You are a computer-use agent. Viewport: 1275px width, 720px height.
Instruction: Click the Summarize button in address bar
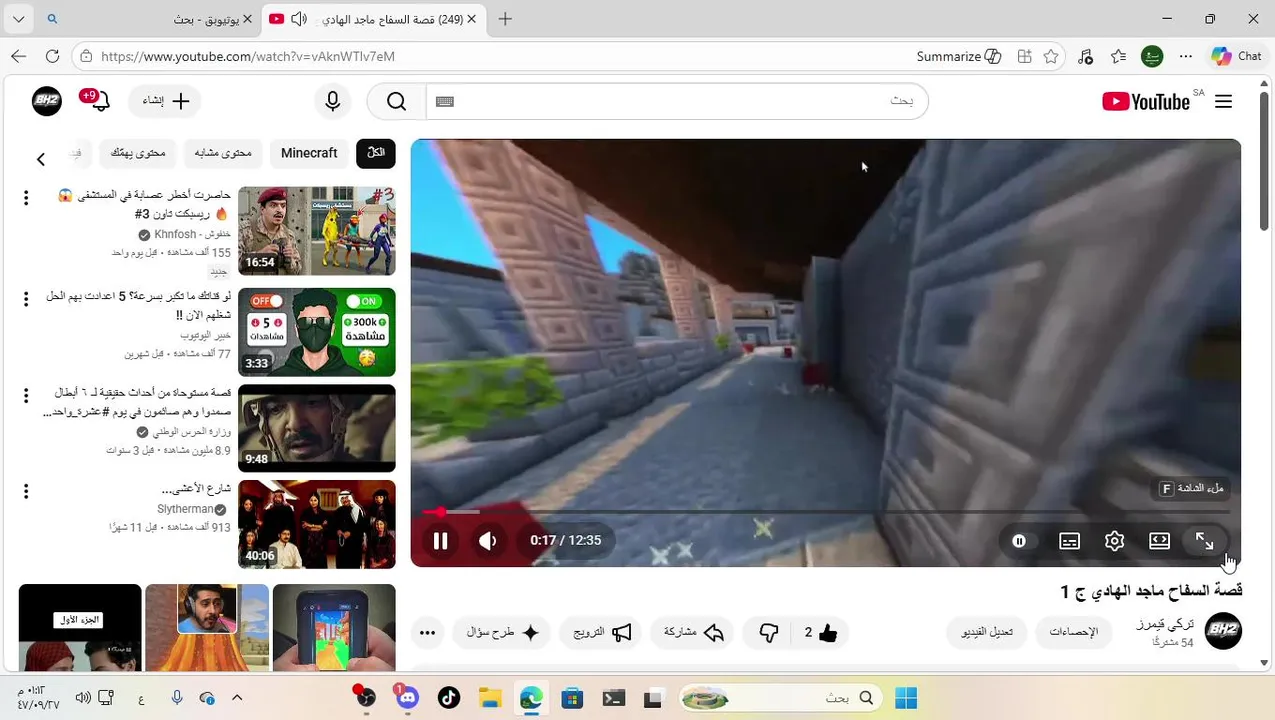(x=959, y=56)
